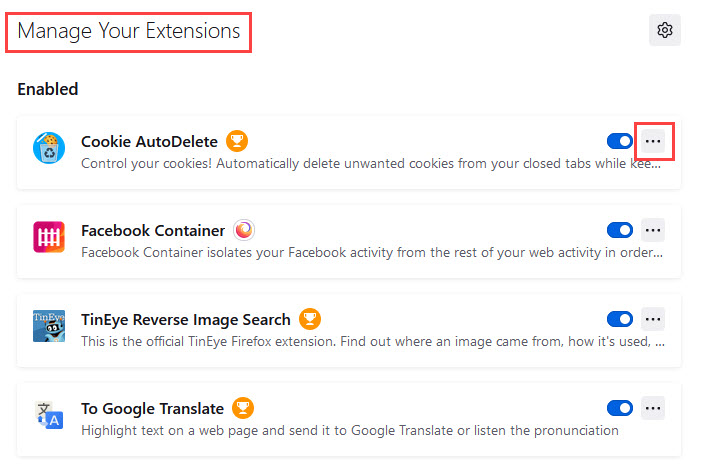Click the TinEye recommended trophy badge

click(310, 320)
